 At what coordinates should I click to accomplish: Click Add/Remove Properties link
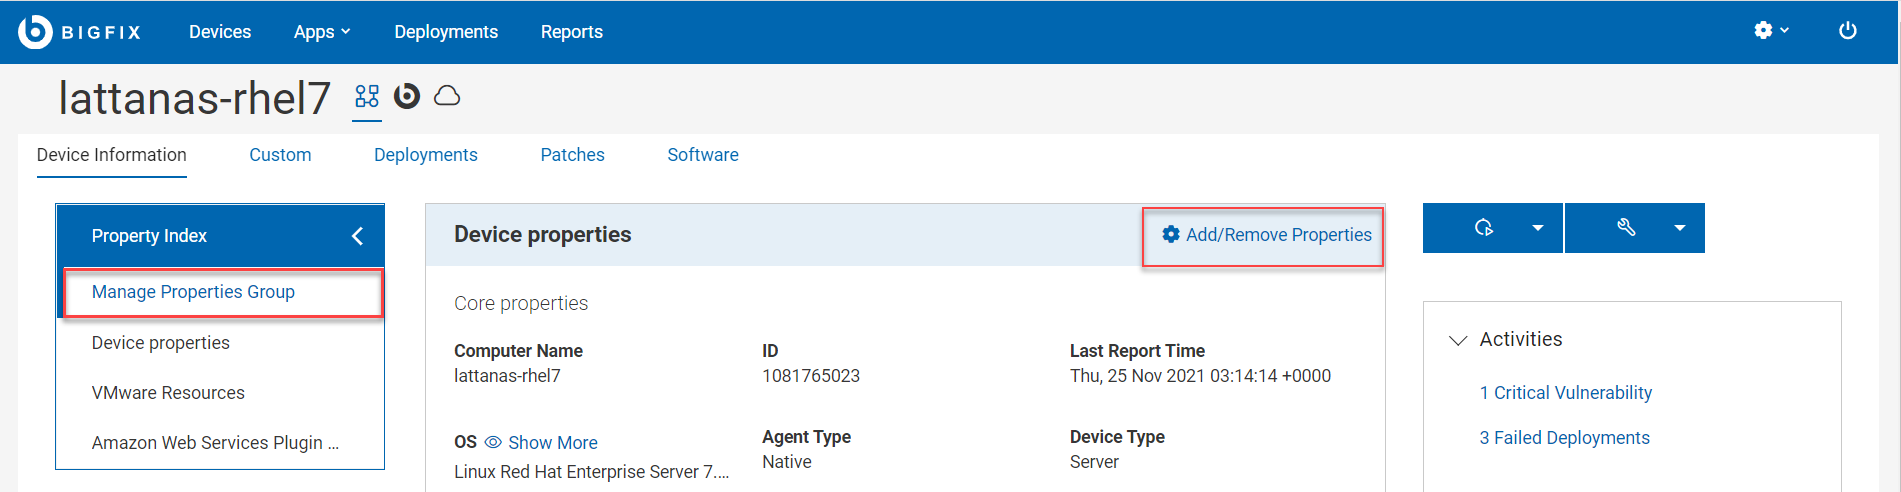coord(1266,235)
